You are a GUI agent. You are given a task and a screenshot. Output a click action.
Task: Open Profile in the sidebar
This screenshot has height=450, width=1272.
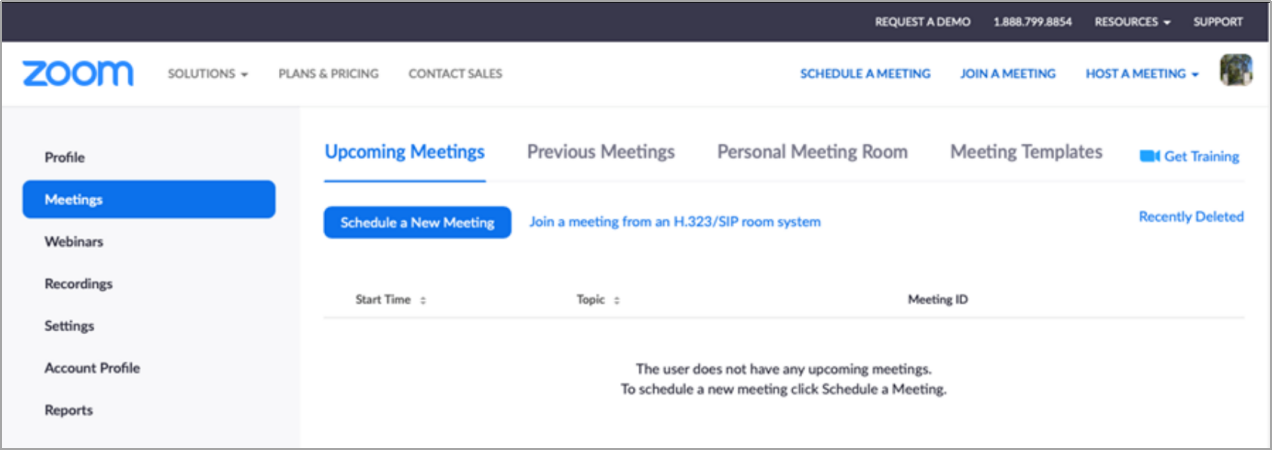point(65,157)
